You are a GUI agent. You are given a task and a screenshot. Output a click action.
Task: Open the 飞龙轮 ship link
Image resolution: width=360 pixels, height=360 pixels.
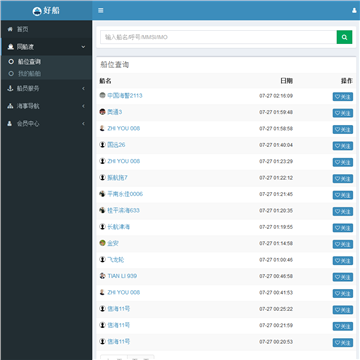pyautogui.click(x=115, y=260)
